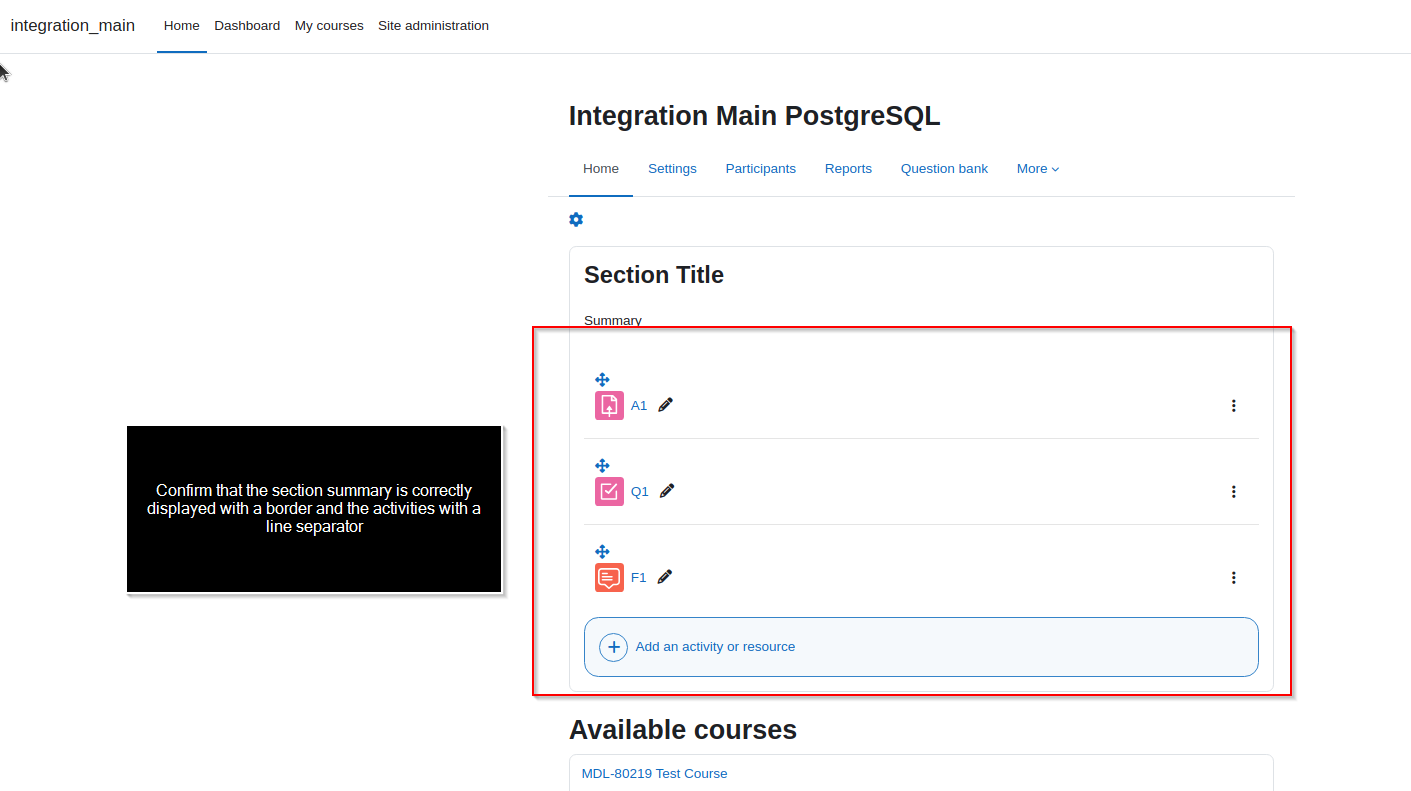Open the section settings gear icon
The image size is (1411, 791).
click(576, 220)
